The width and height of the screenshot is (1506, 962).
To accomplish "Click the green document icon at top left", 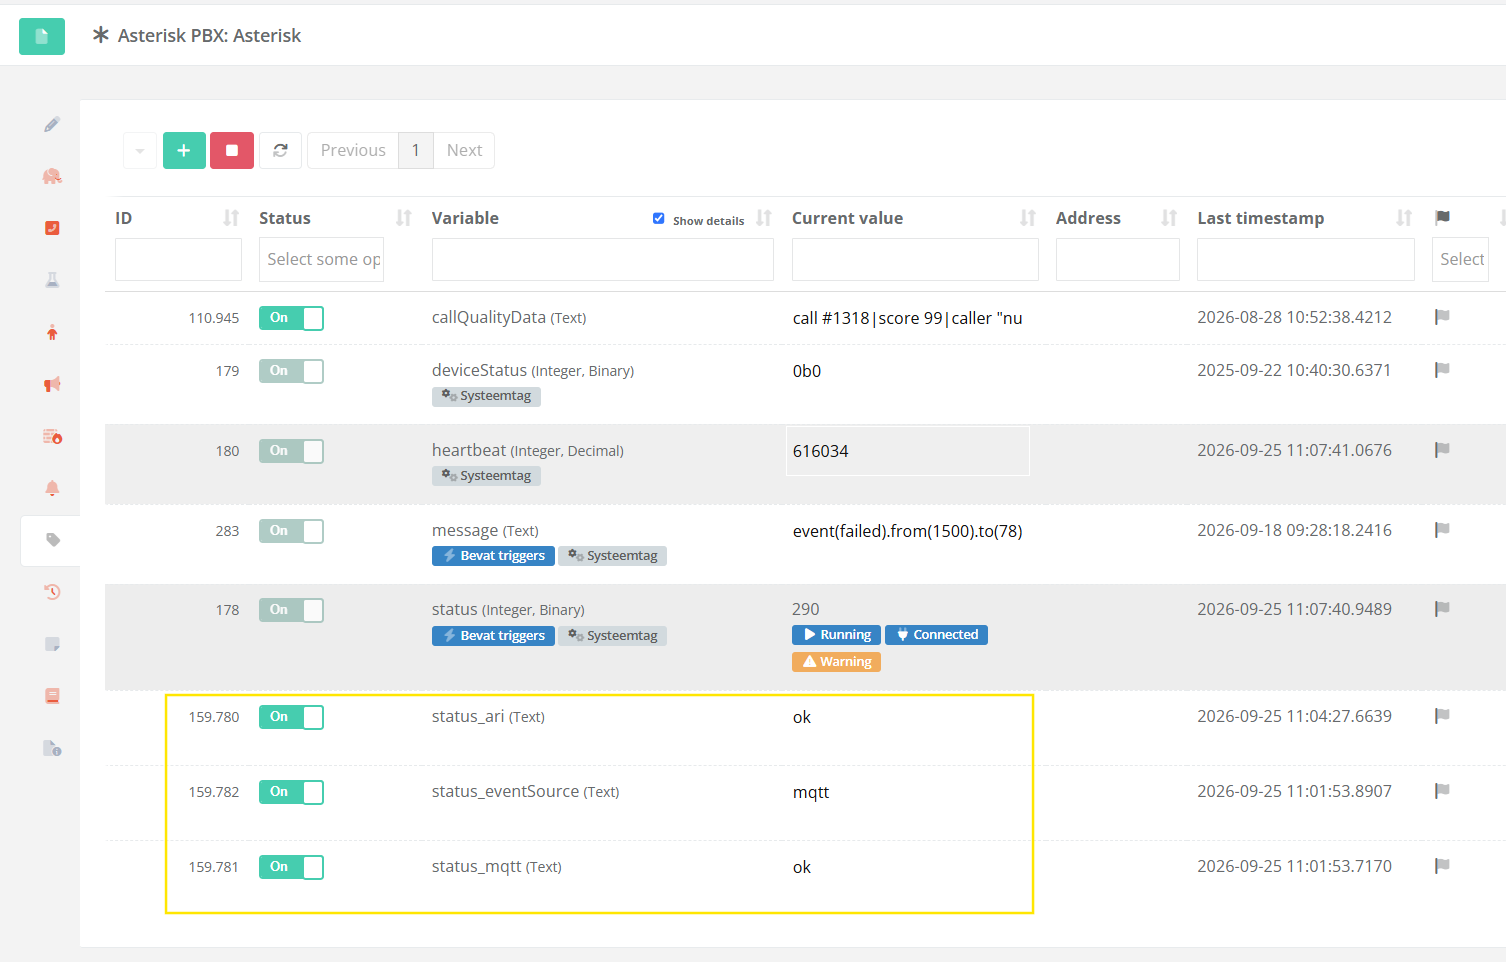I will coord(42,36).
